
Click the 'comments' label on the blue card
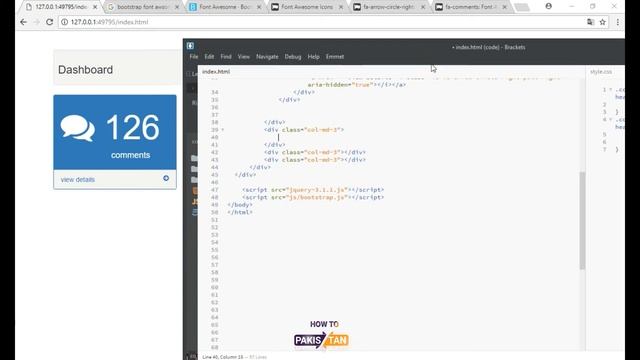(130, 155)
